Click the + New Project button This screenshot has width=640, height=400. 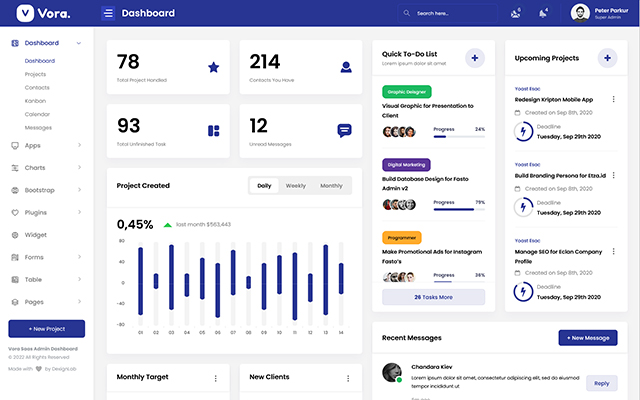pyautogui.click(x=46, y=329)
